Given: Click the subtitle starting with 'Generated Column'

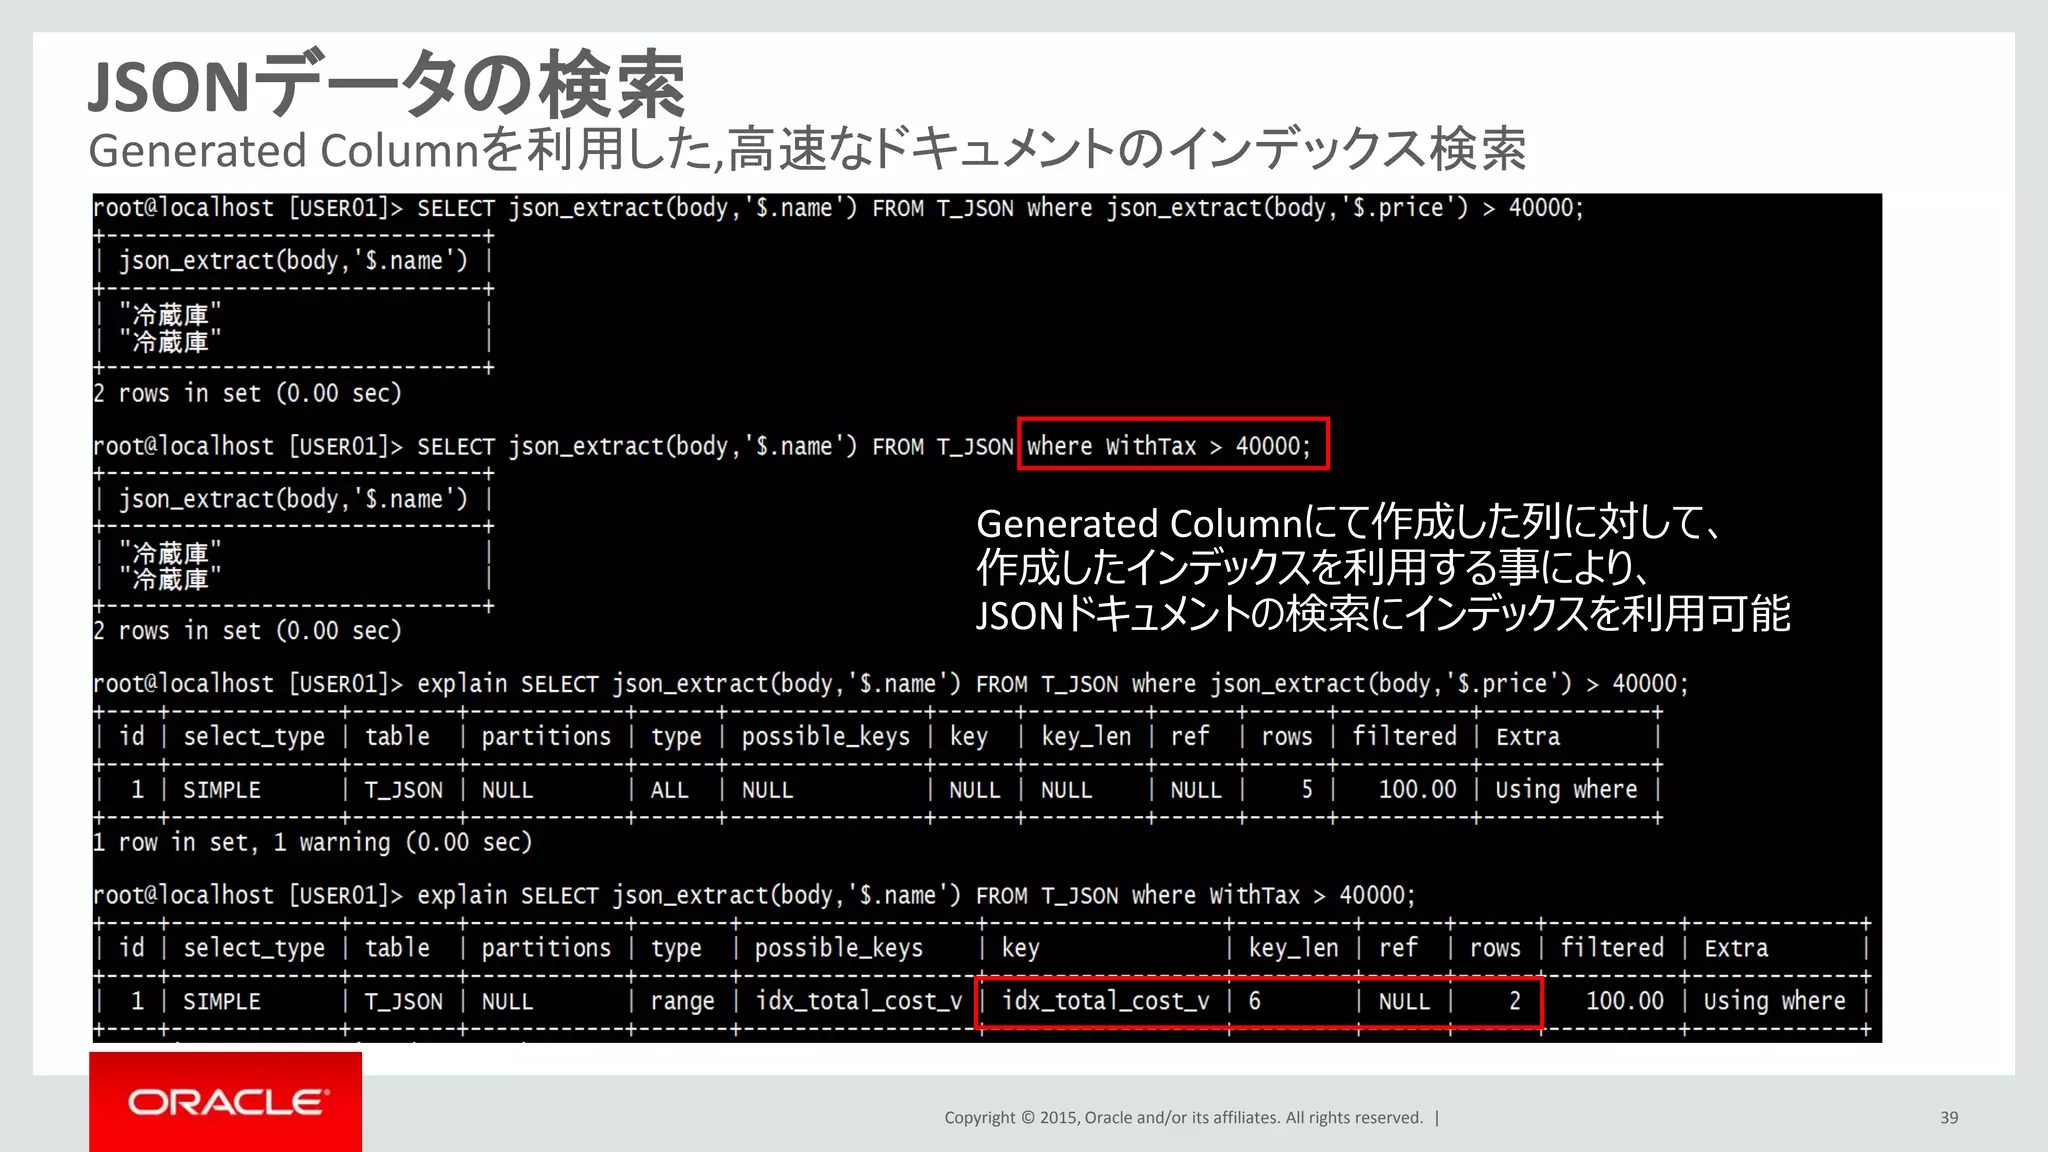Looking at the screenshot, I should (x=806, y=150).
